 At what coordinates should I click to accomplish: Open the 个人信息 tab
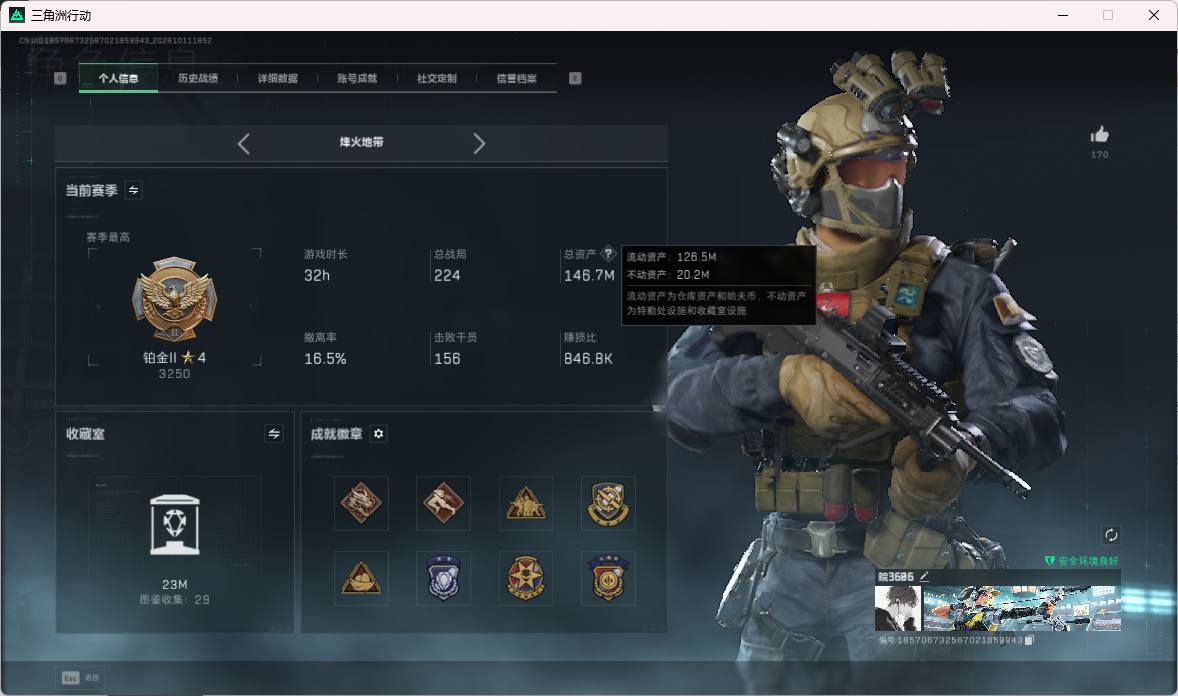click(x=118, y=78)
